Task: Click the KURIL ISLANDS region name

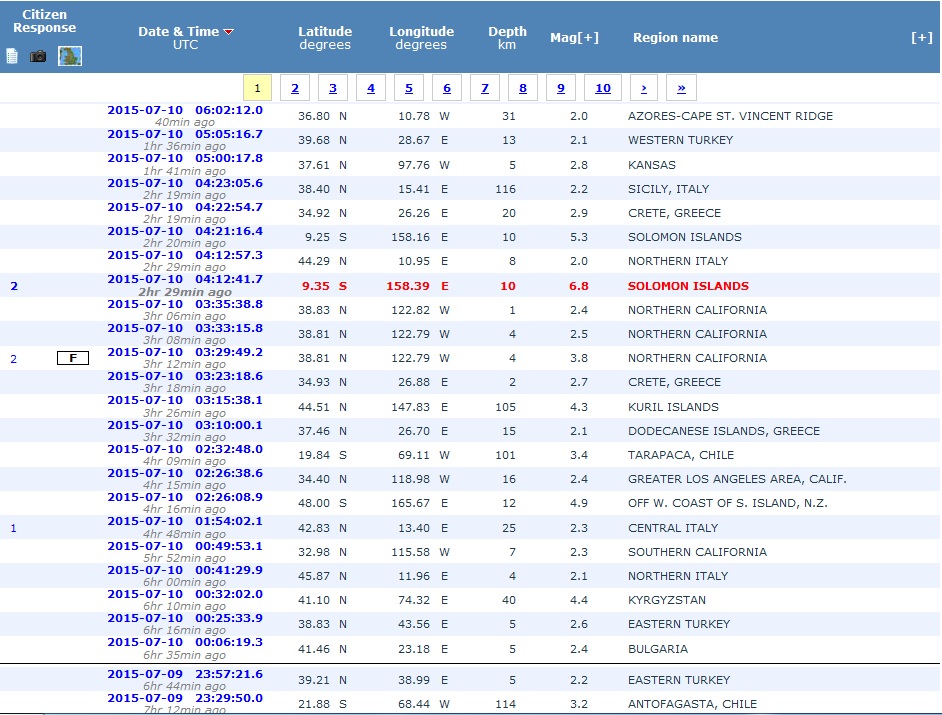Action: [x=673, y=407]
